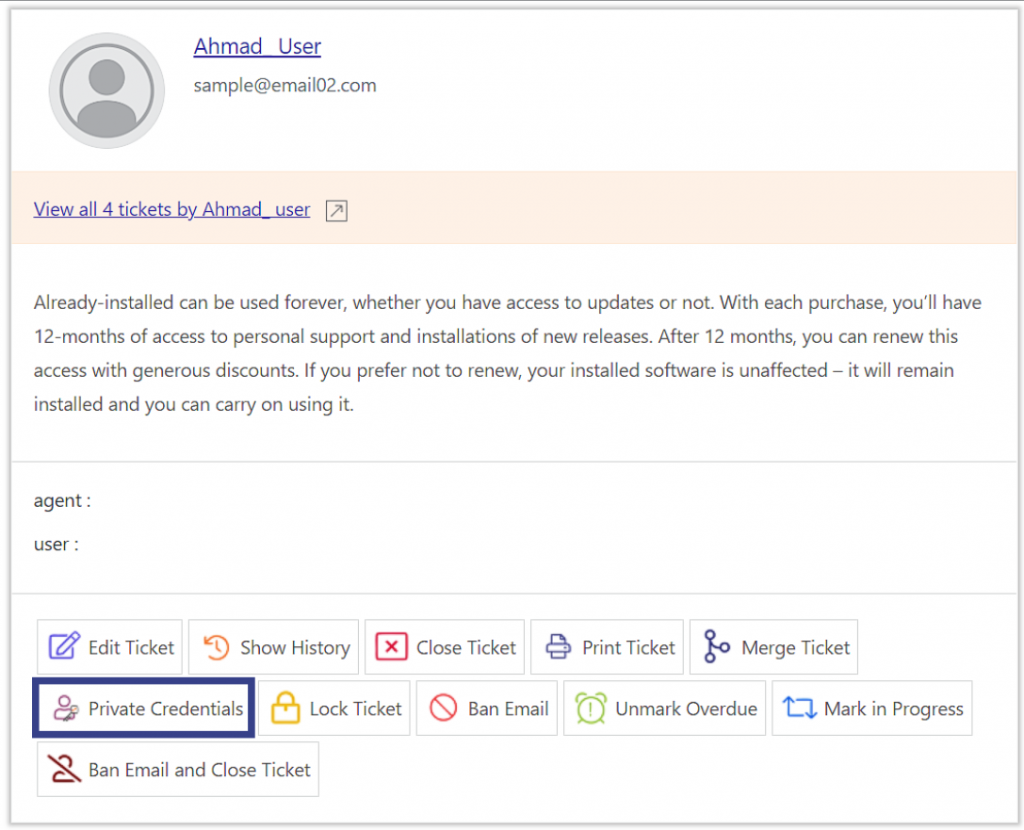The image size is (1024, 830).
Task: Open the Ahmad_User profile link
Action: [x=257, y=46]
